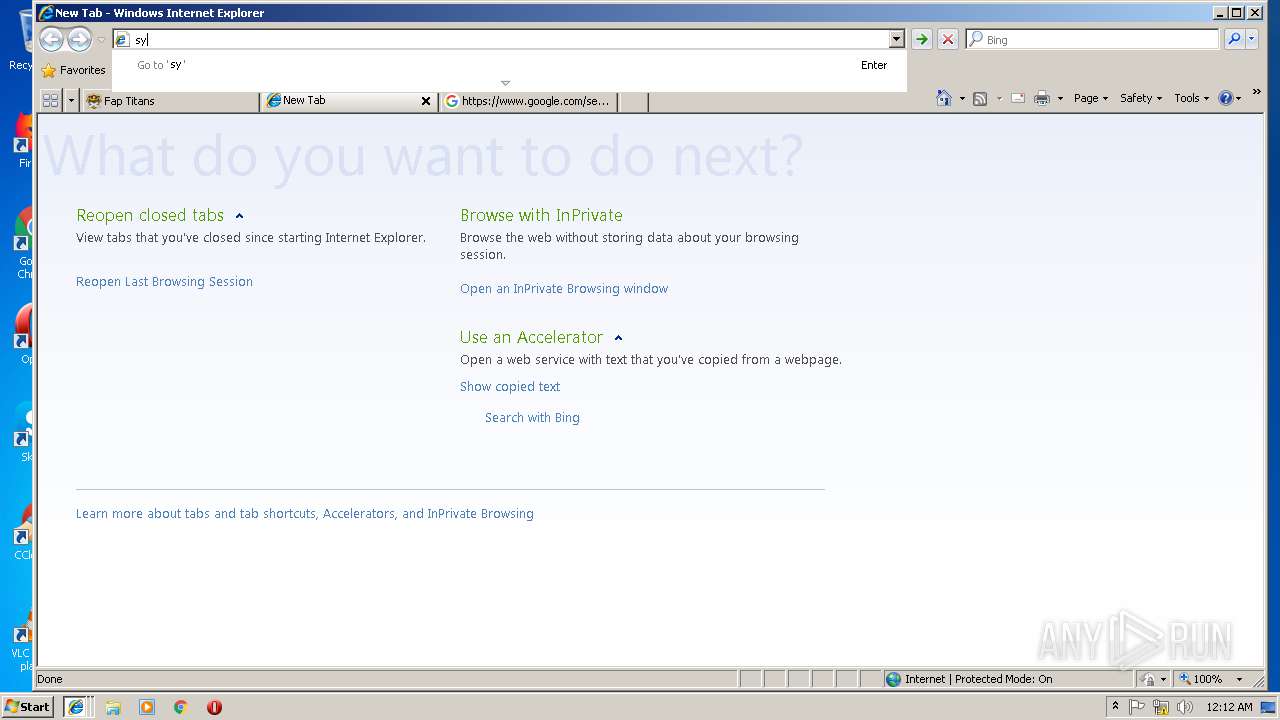The height and width of the screenshot is (720, 1280).
Task: Open the Favorites center
Action: click(73, 70)
